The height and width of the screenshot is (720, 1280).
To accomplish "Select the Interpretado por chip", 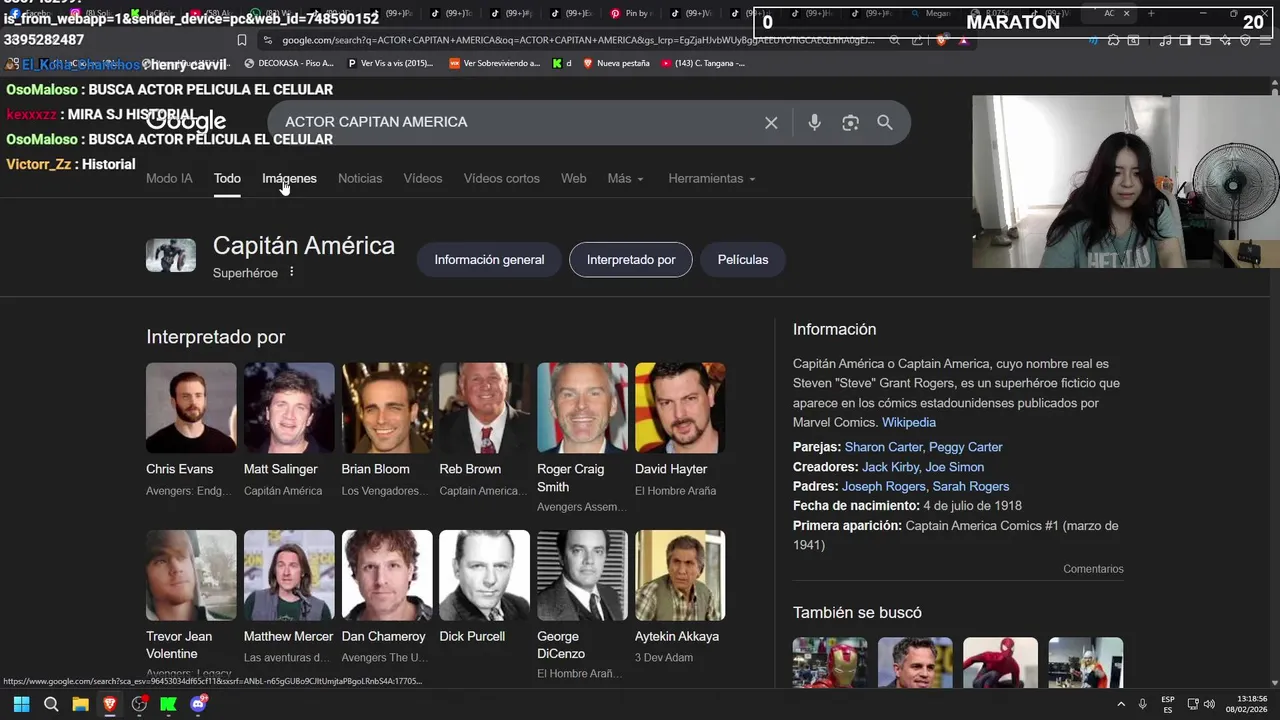I will 631,260.
